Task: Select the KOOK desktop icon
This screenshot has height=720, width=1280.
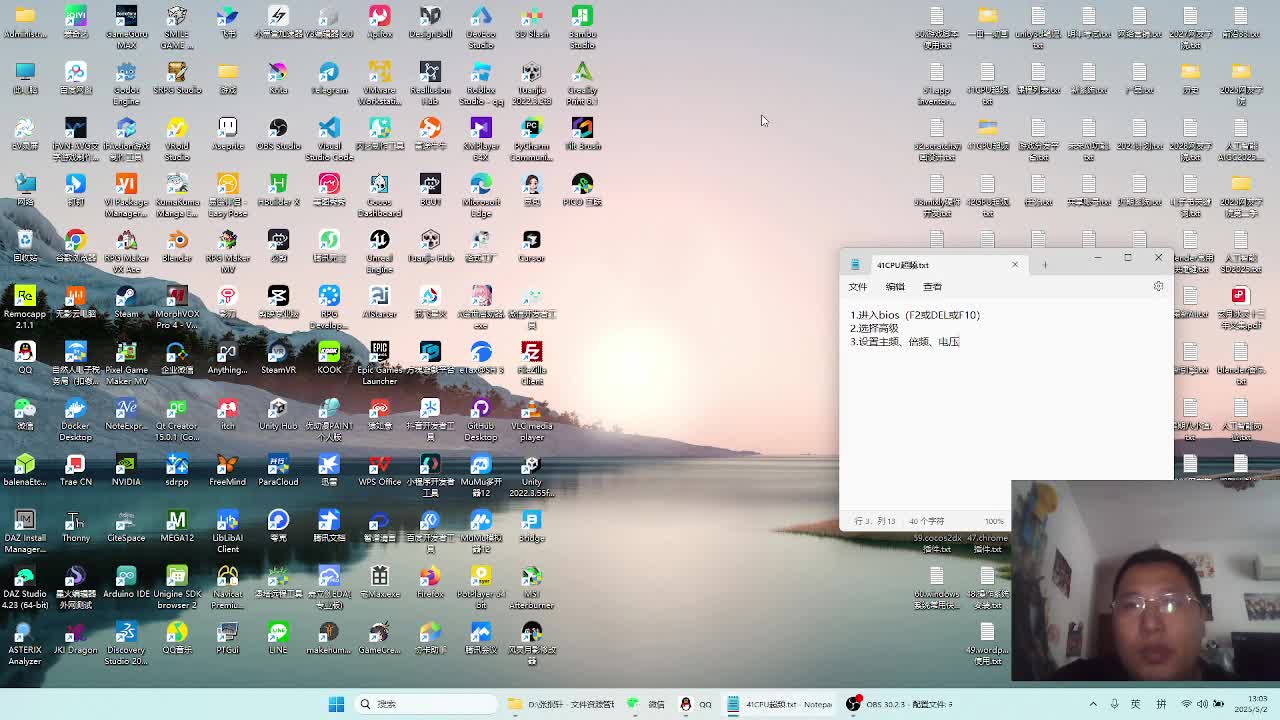Action: click(x=329, y=358)
